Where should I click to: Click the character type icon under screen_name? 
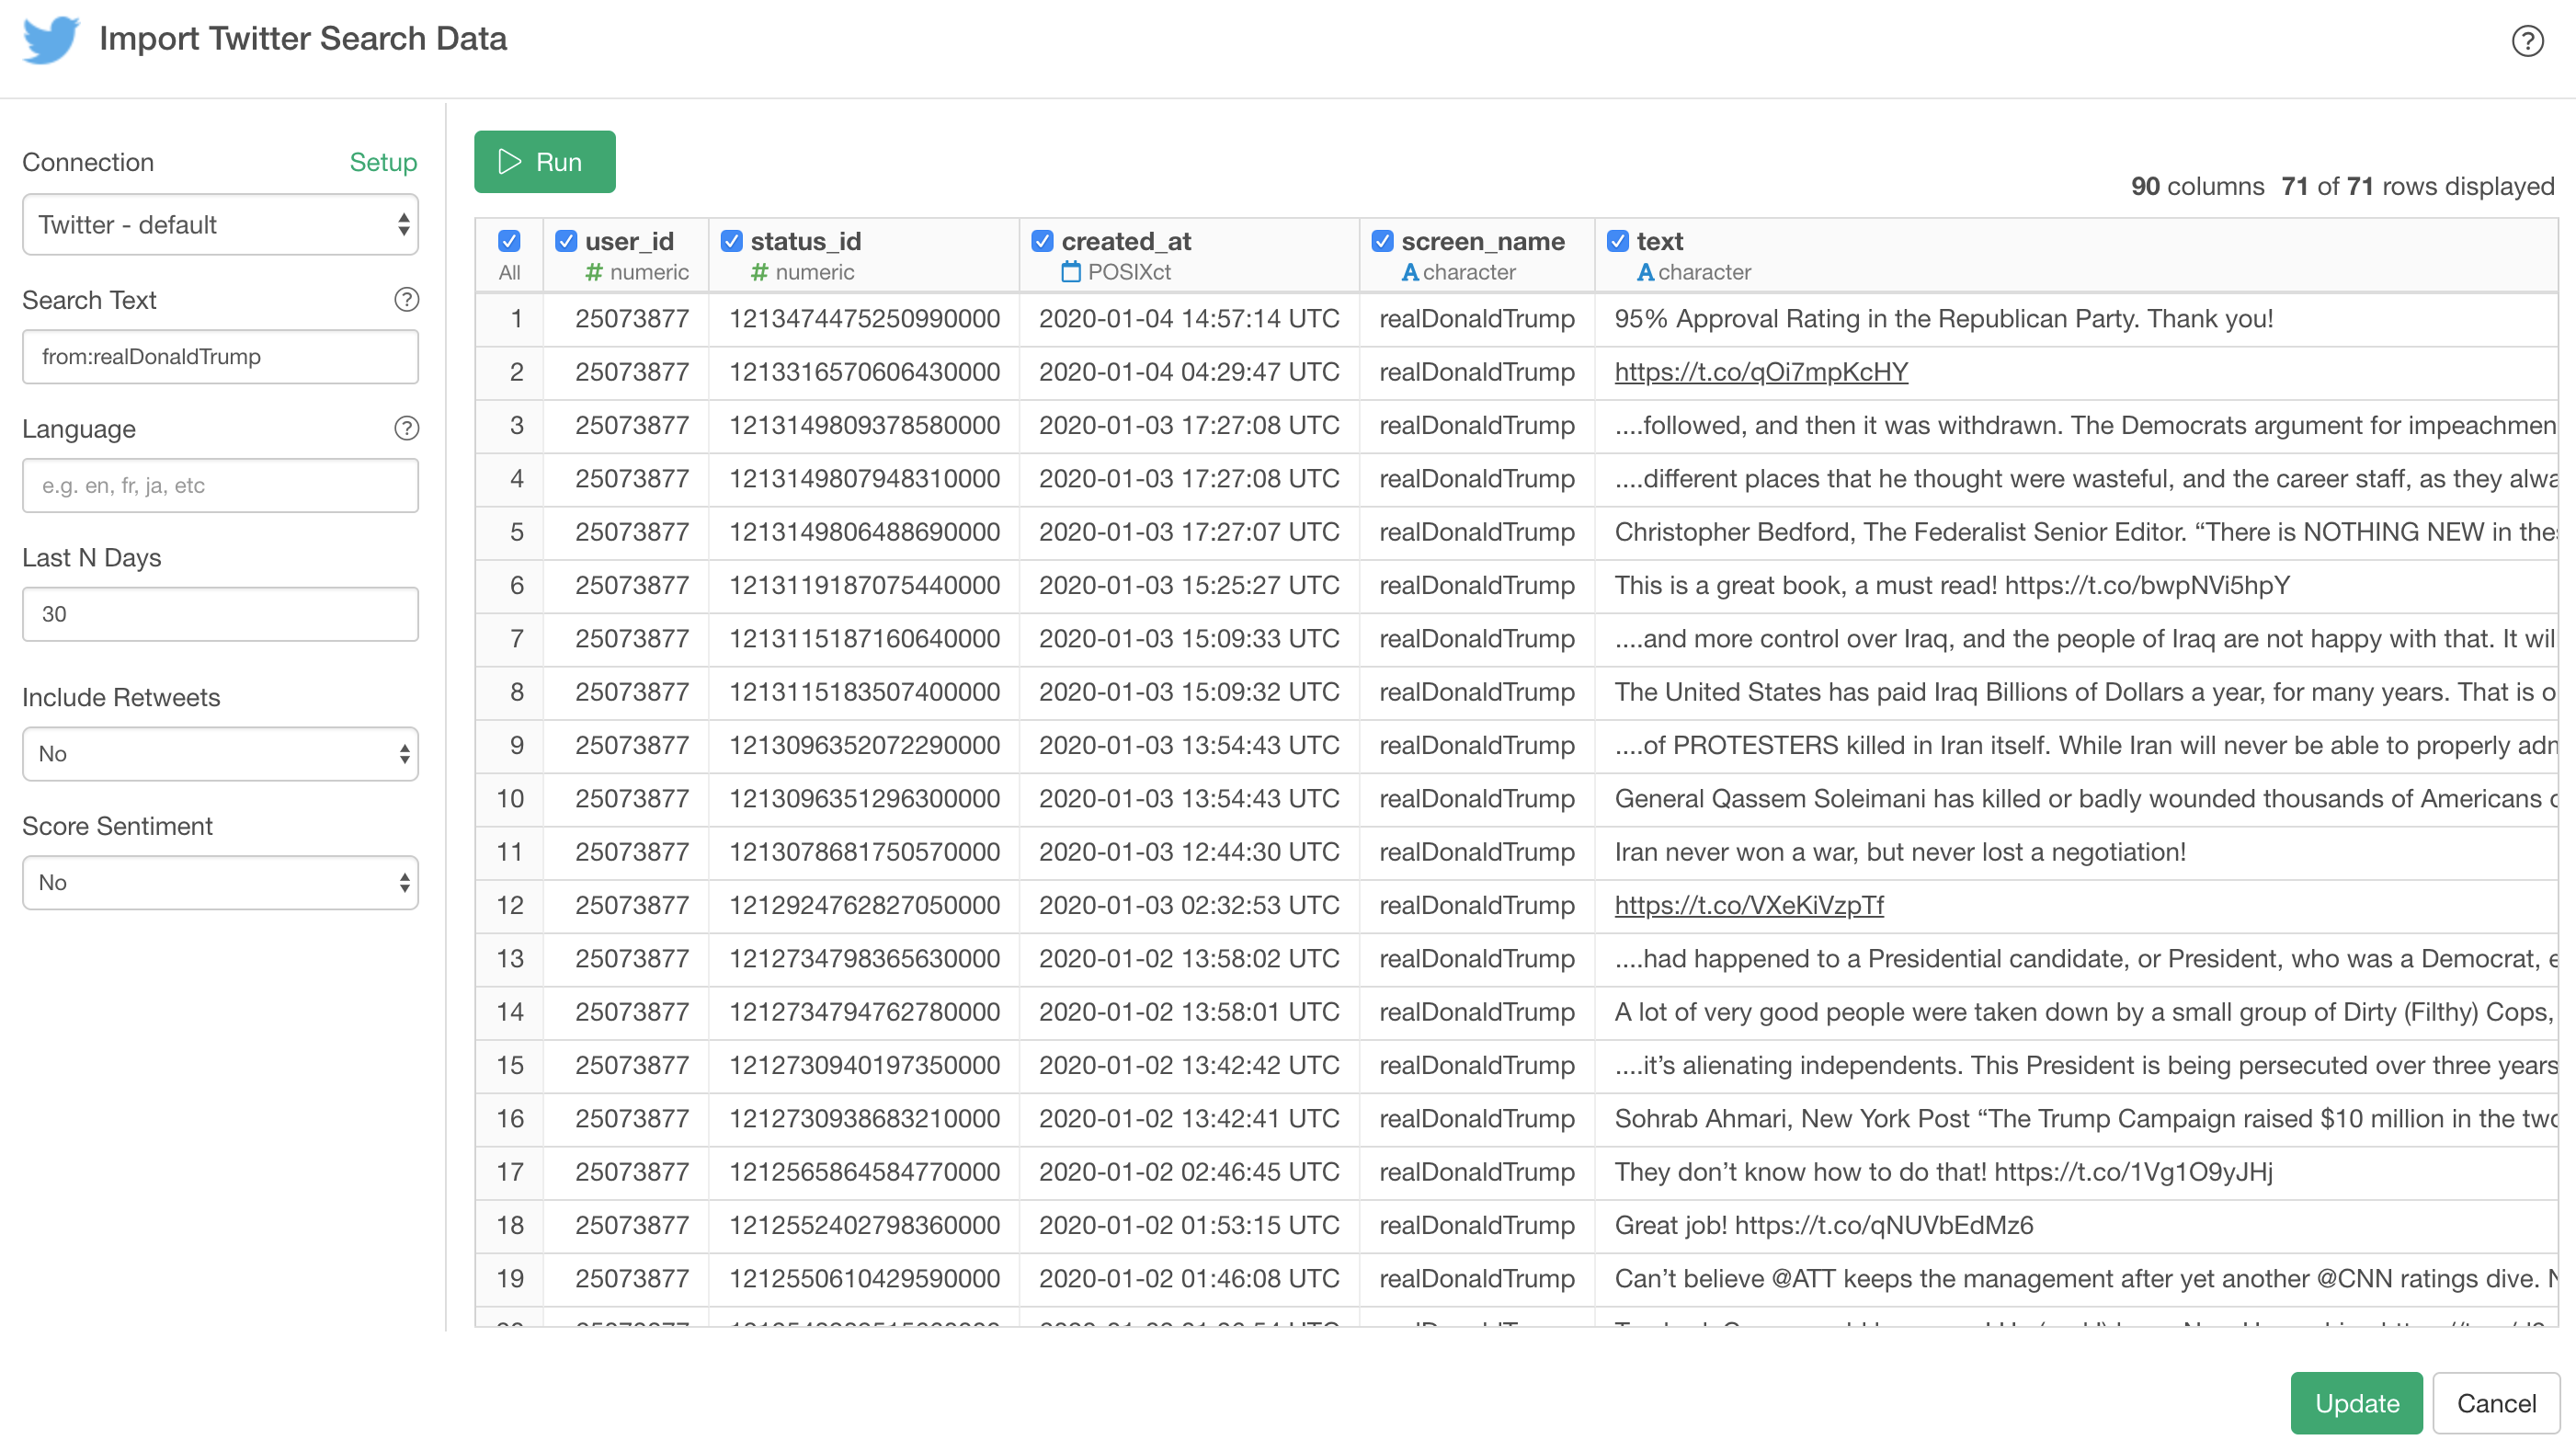(1410, 272)
